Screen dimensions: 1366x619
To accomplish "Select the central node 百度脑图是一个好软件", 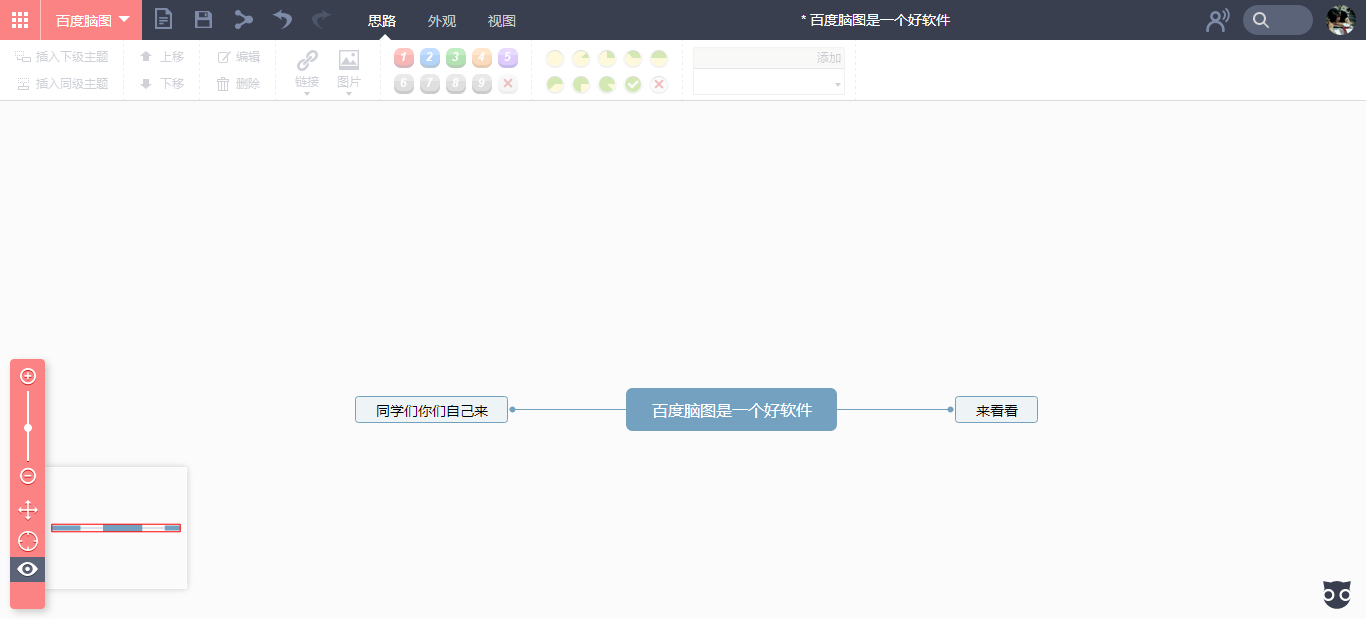I will 731,410.
